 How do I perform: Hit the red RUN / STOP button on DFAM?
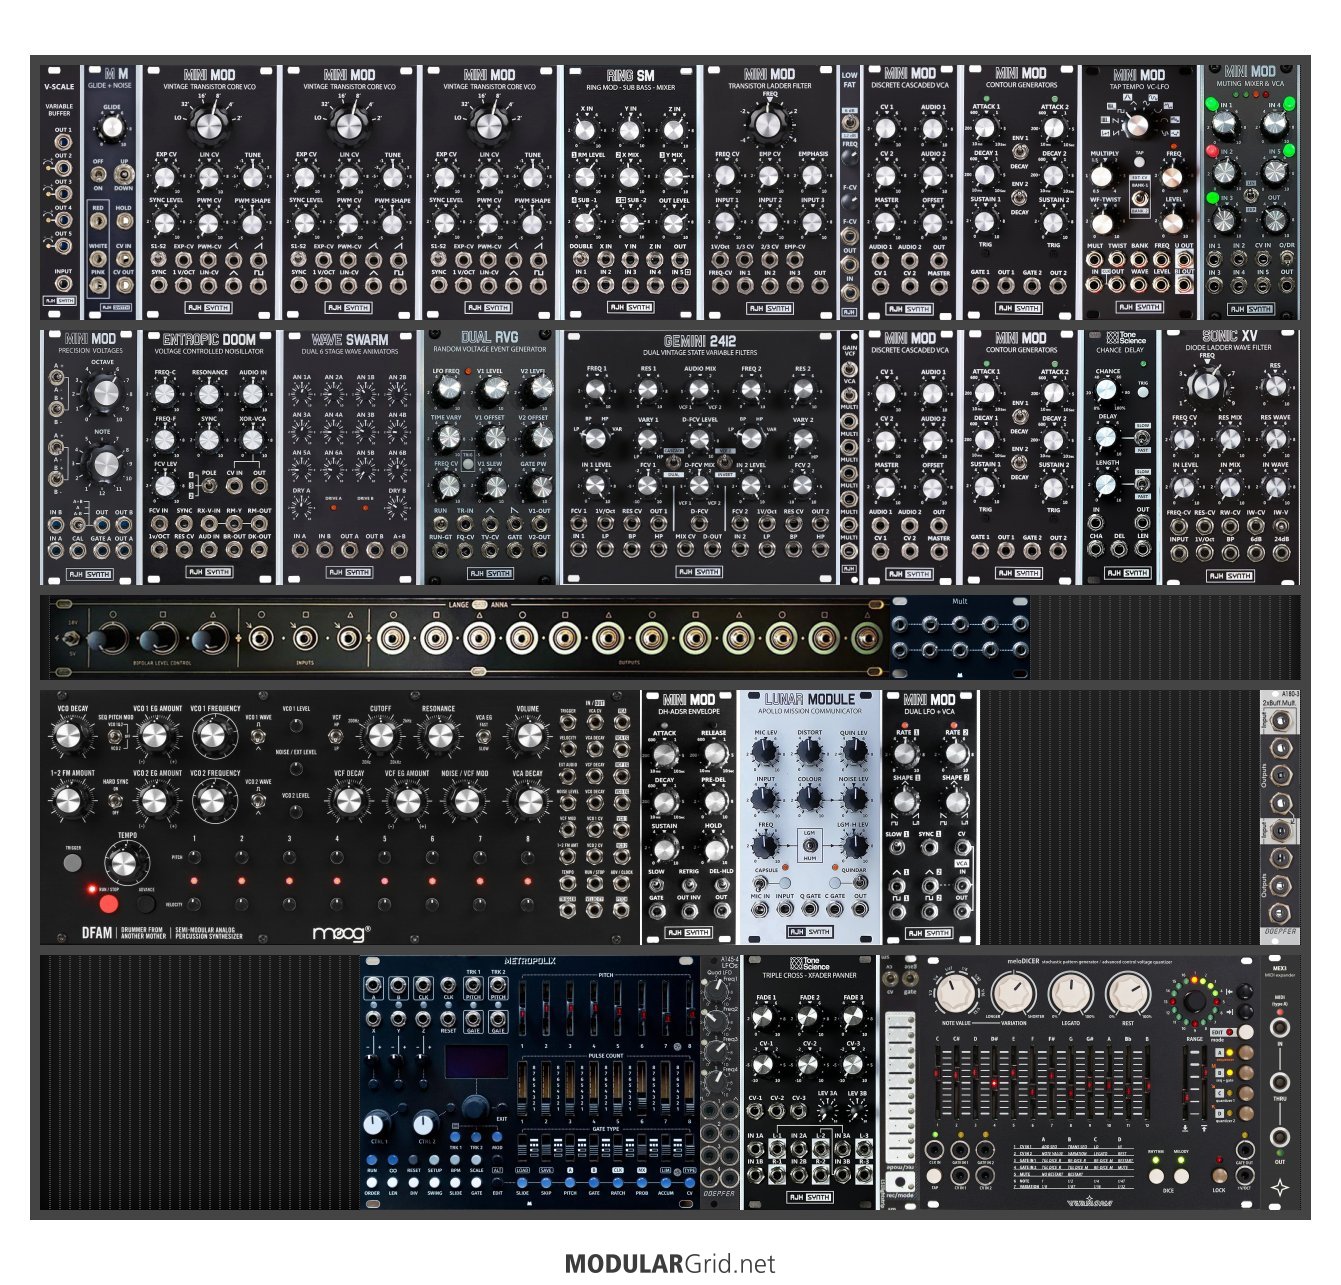[x=108, y=904]
